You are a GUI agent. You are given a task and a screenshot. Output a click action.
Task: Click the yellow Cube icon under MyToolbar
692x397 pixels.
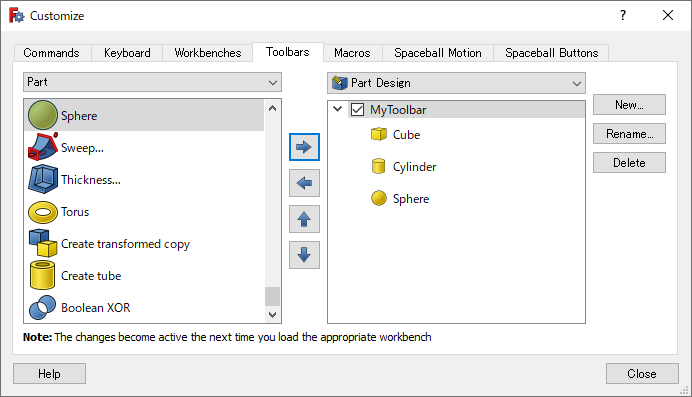pyautogui.click(x=379, y=134)
